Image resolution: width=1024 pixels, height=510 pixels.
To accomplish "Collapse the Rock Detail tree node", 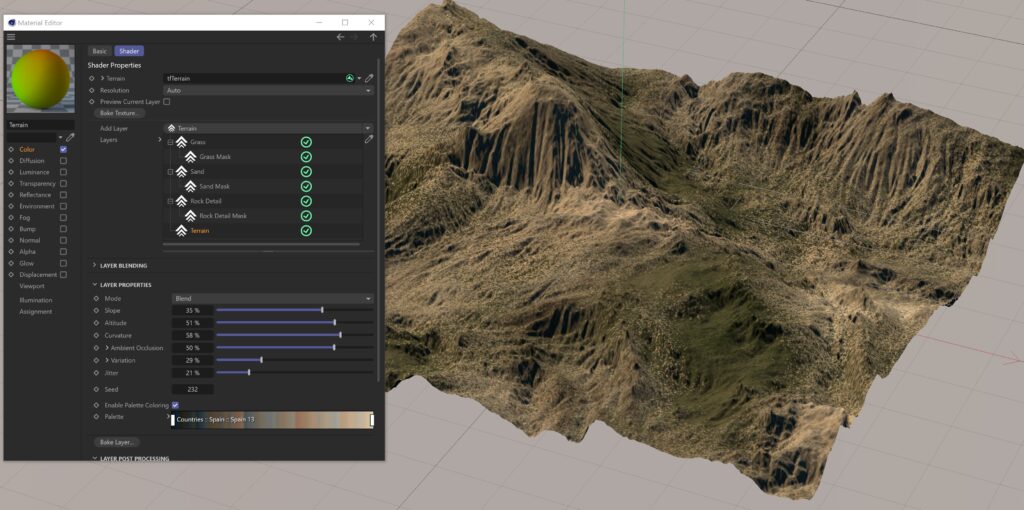I will point(170,201).
